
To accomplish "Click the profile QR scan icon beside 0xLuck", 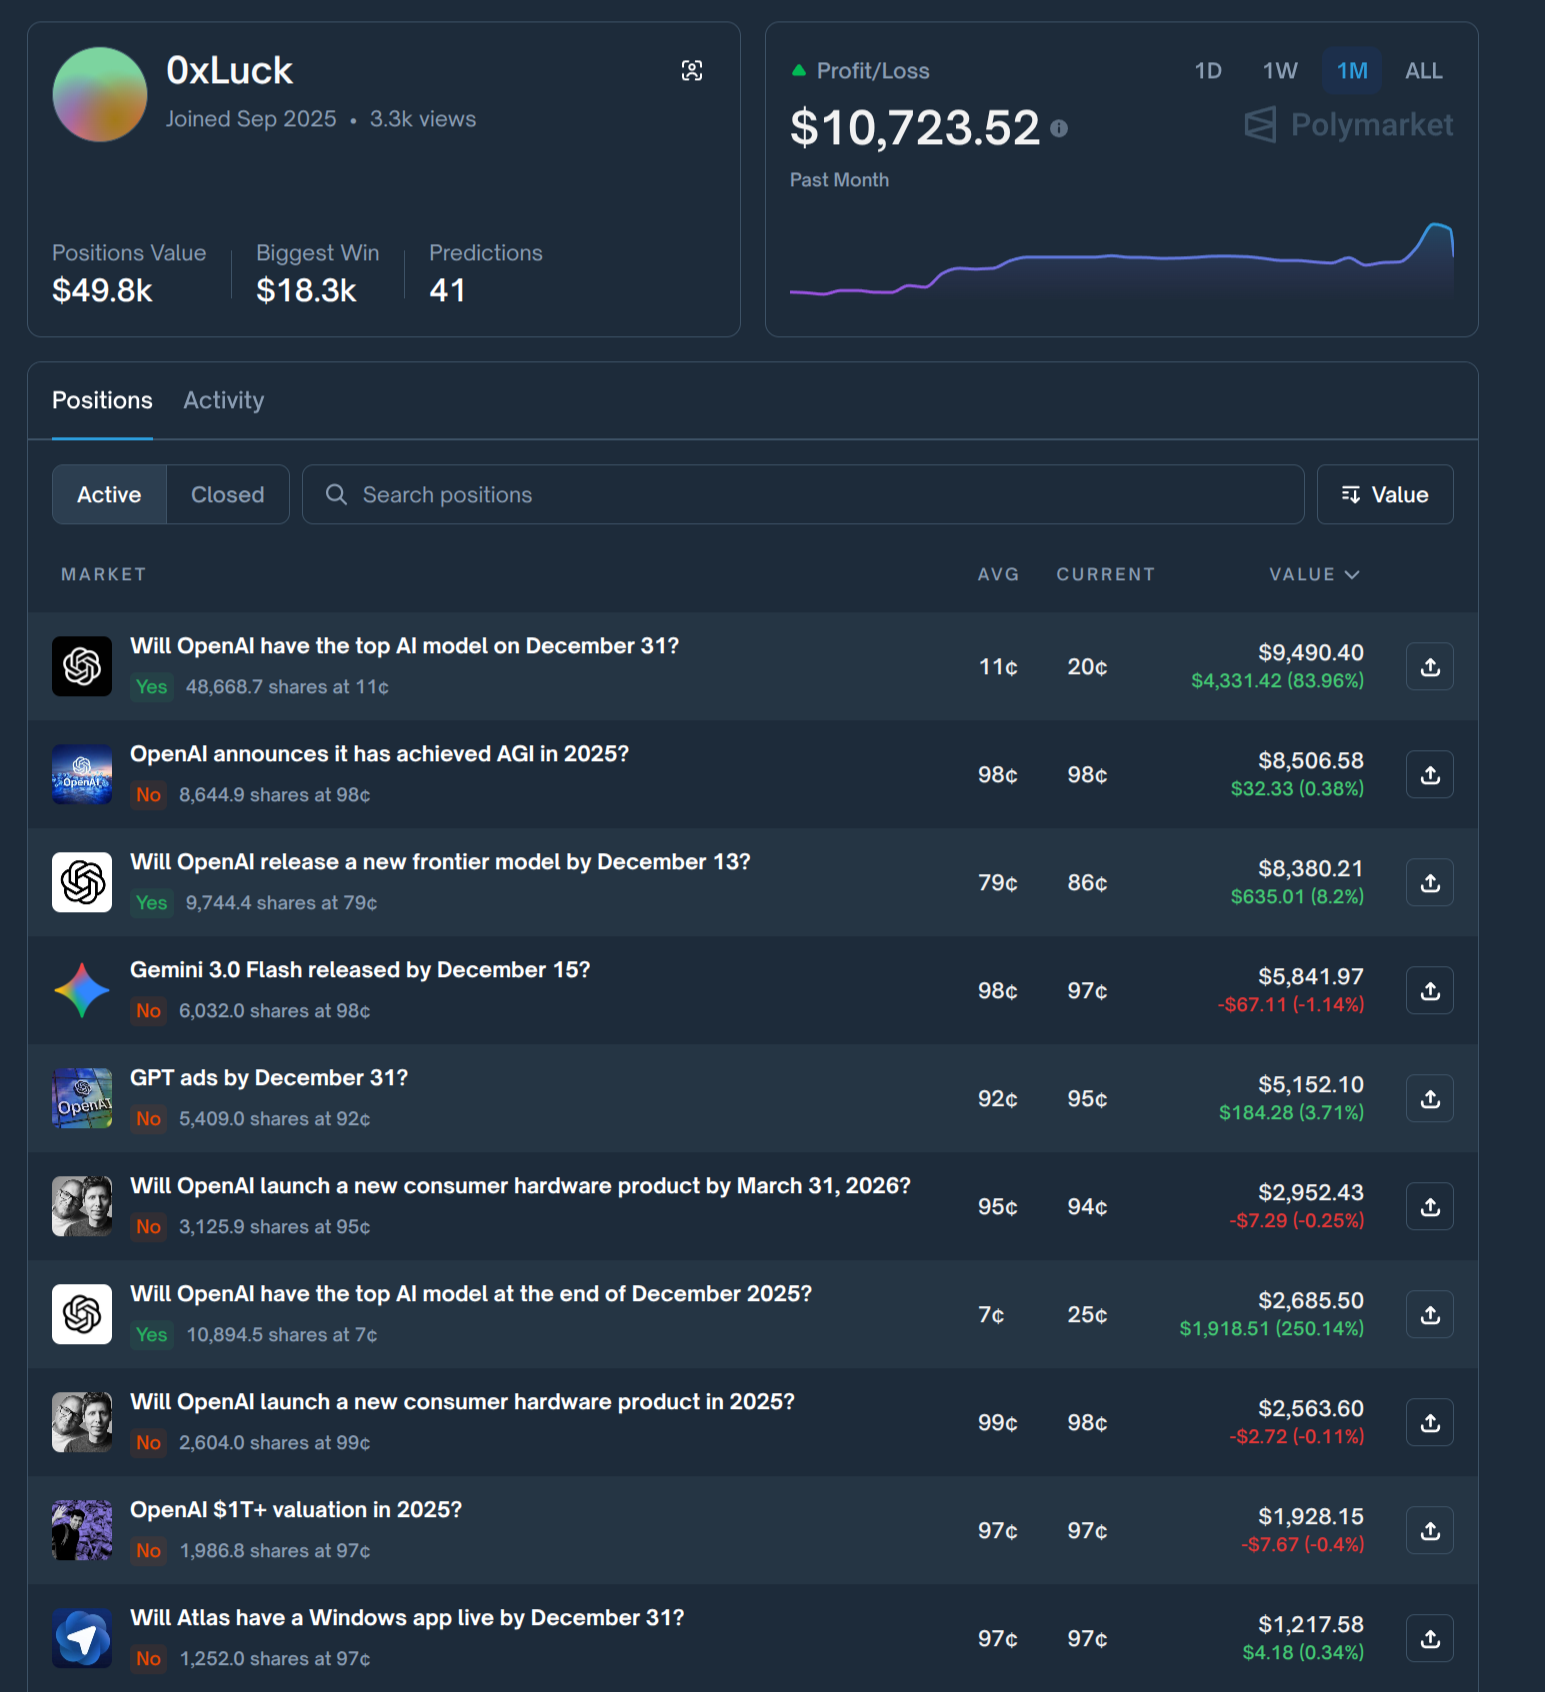I will tap(692, 70).
